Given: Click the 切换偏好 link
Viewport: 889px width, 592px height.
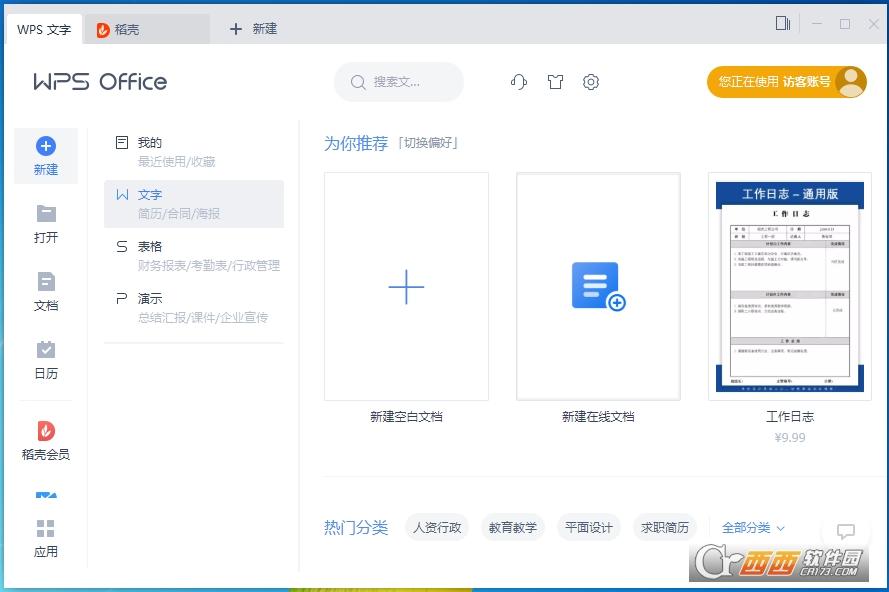Looking at the screenshot, I should (428, 143).
